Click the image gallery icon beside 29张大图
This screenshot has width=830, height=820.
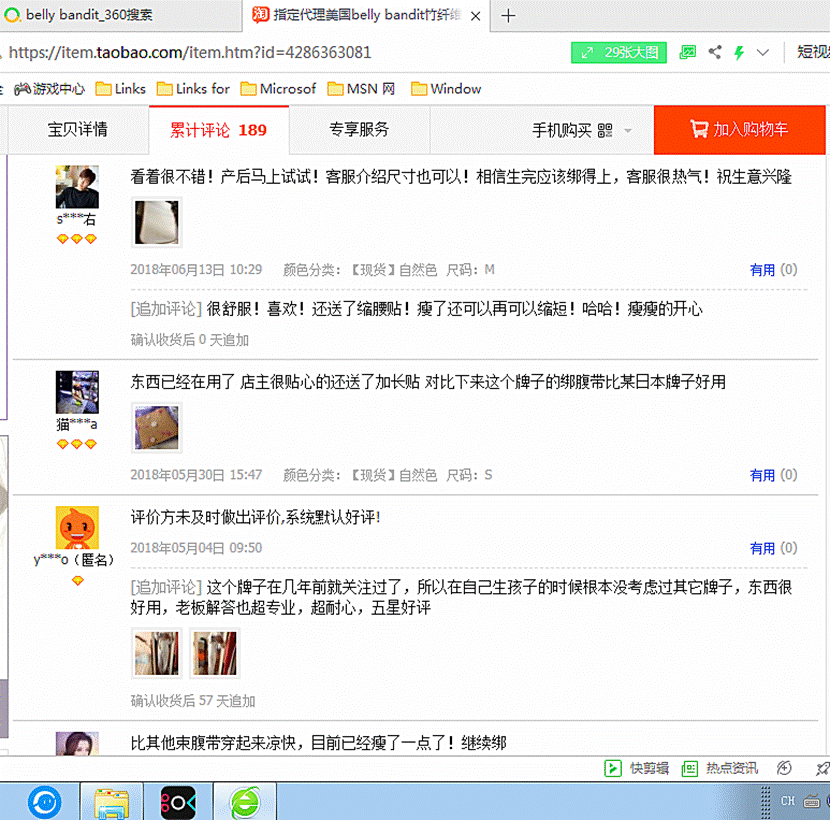tap(688, 52)
